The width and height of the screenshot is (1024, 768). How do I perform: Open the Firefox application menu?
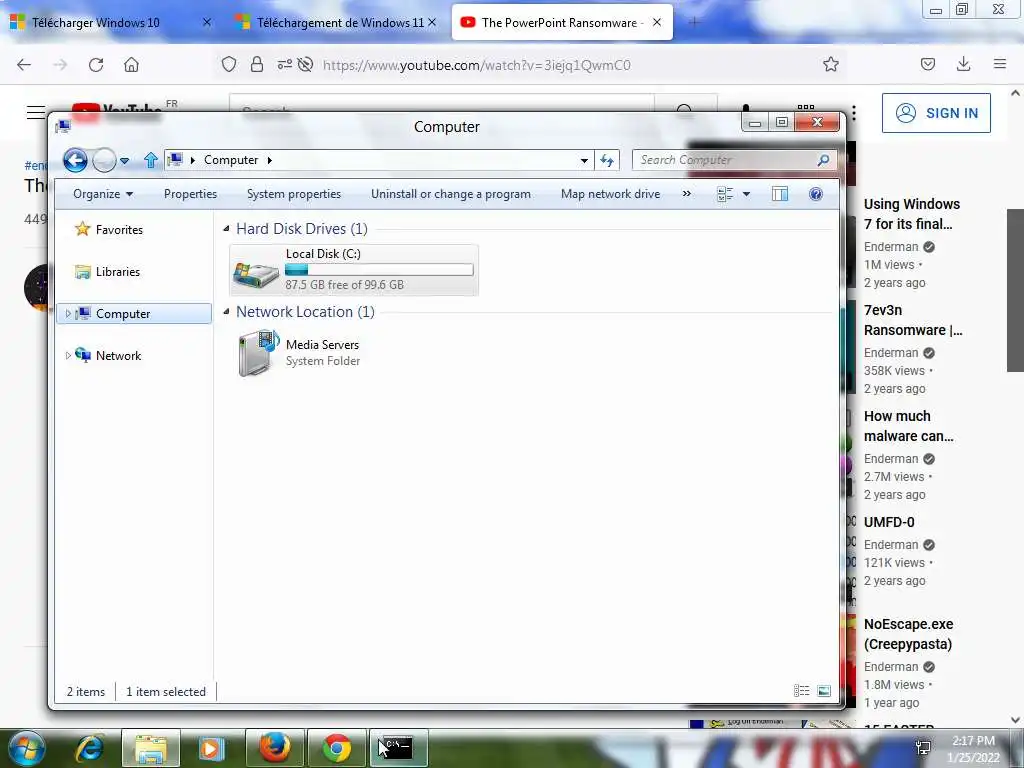[x=999, y=65]
